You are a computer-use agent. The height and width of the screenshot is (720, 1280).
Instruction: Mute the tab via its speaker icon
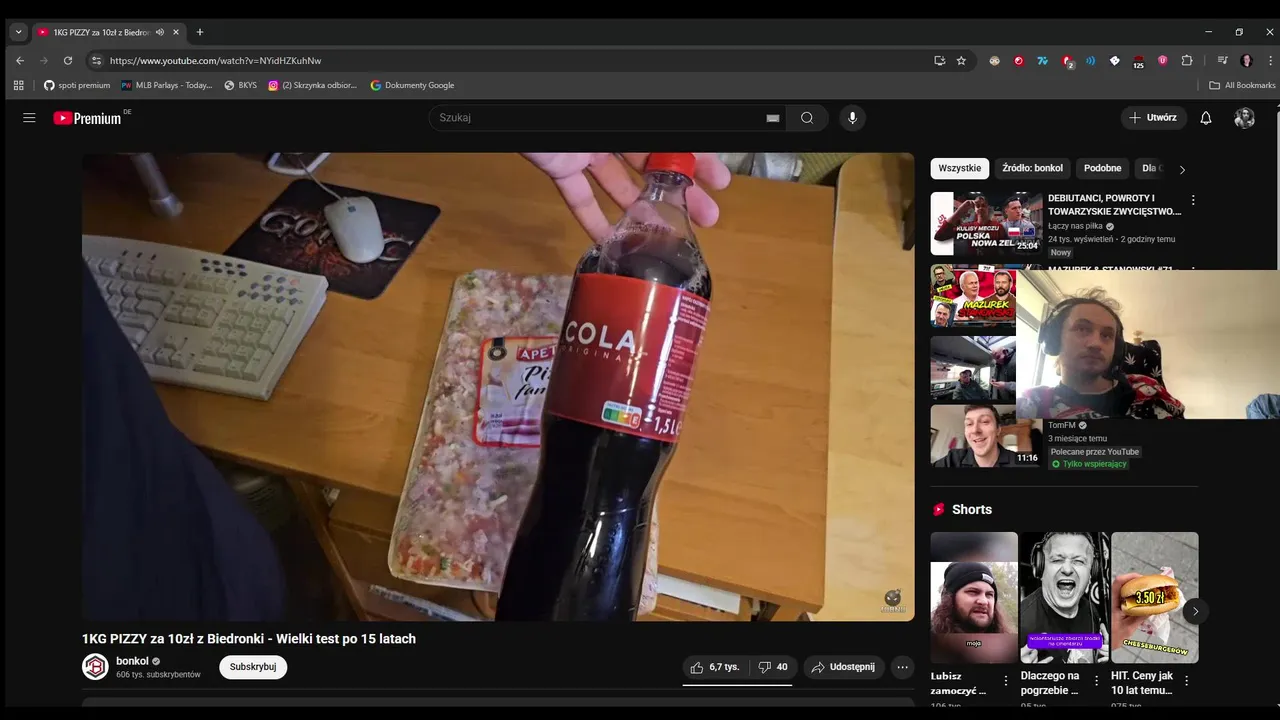pos(160,32)
